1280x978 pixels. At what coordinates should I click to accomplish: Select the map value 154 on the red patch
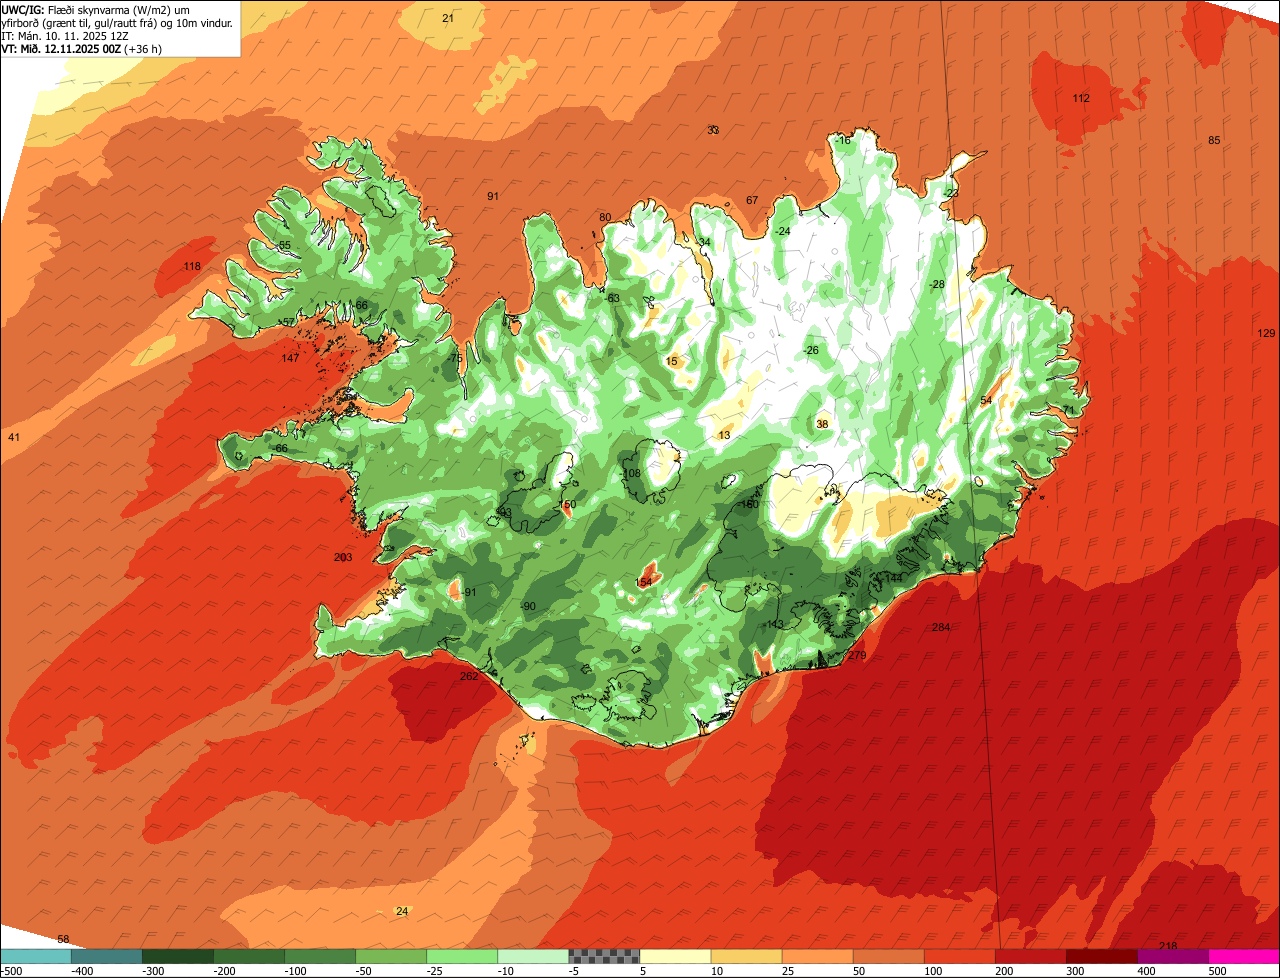pos(644,582)
